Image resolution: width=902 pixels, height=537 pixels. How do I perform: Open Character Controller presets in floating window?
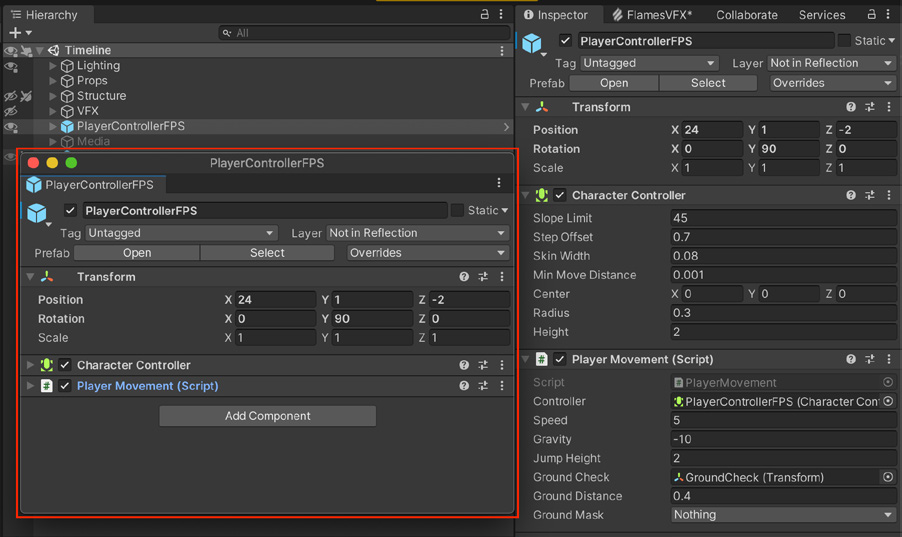(483, 365)
